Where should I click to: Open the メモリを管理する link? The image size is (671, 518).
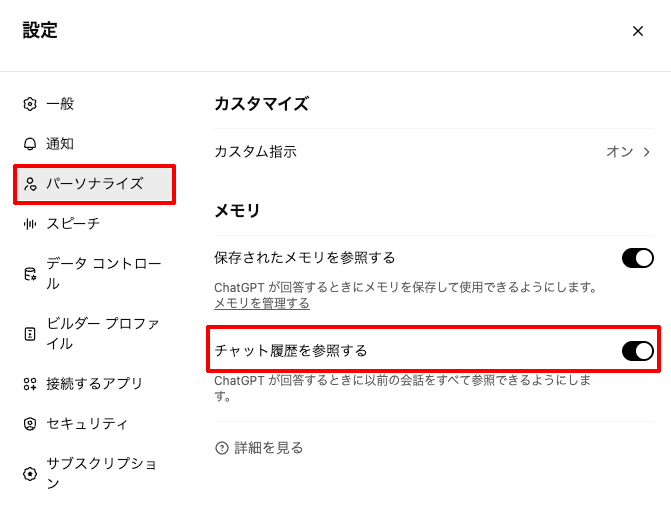[261, 303]
